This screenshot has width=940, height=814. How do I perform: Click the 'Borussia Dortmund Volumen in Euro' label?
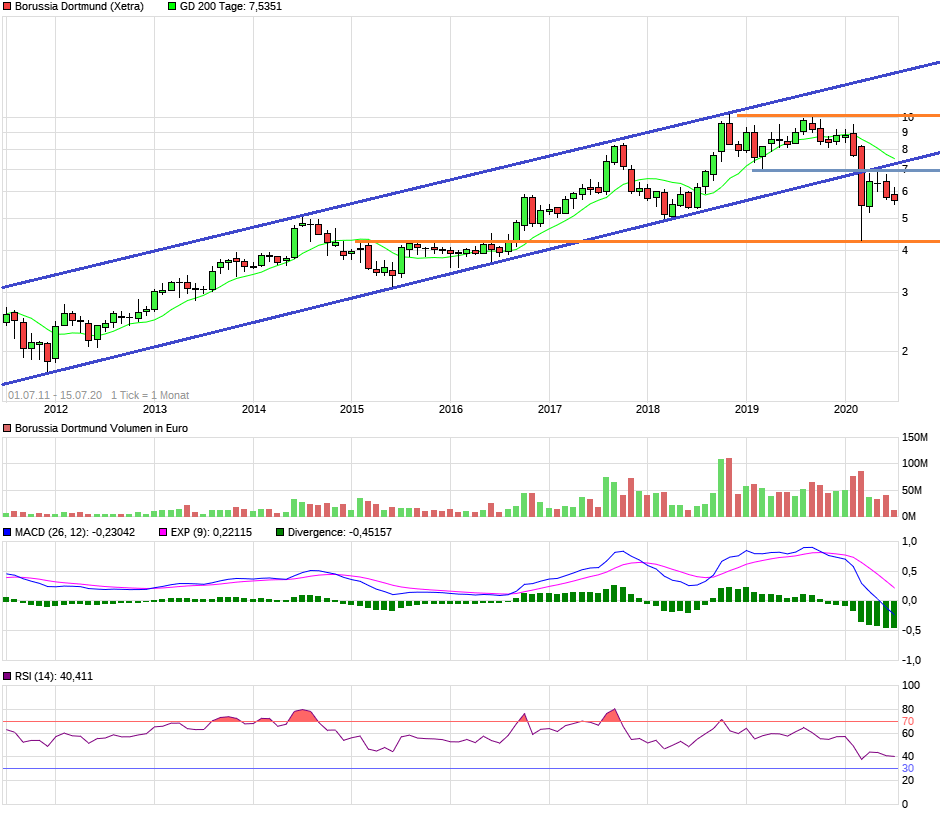point(101,428)
